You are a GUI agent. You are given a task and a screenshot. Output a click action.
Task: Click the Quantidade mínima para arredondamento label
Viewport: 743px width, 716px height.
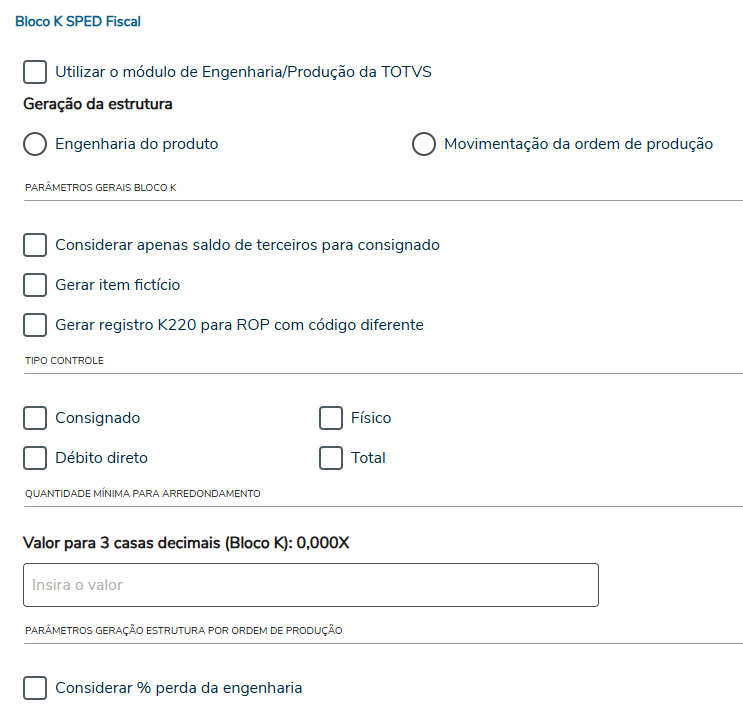coord(142,493)
